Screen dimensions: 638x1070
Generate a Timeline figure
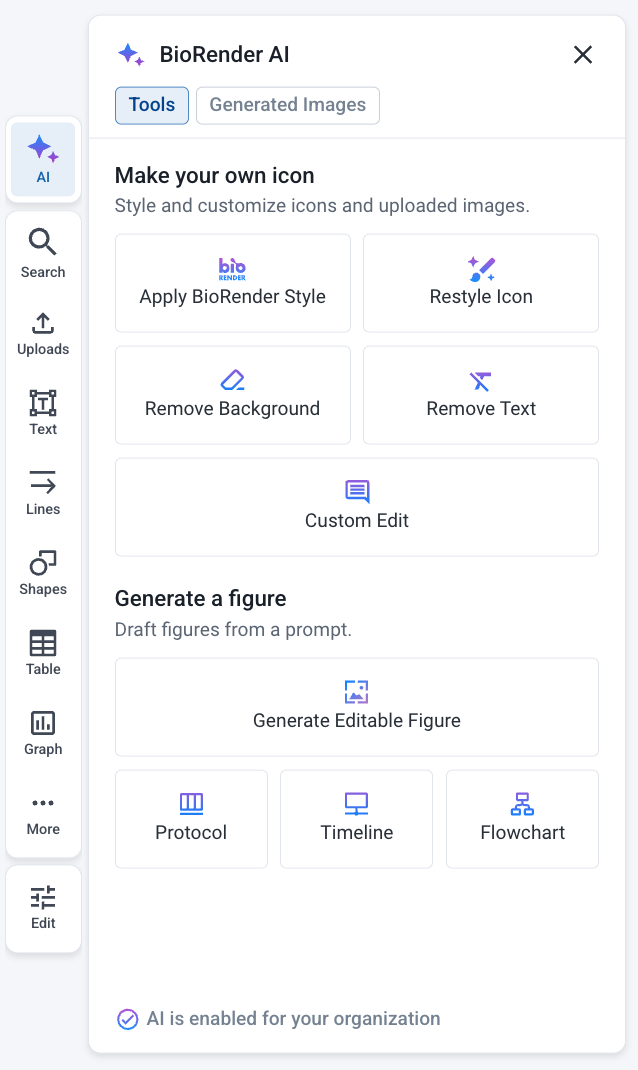click(x=357, y=819)
